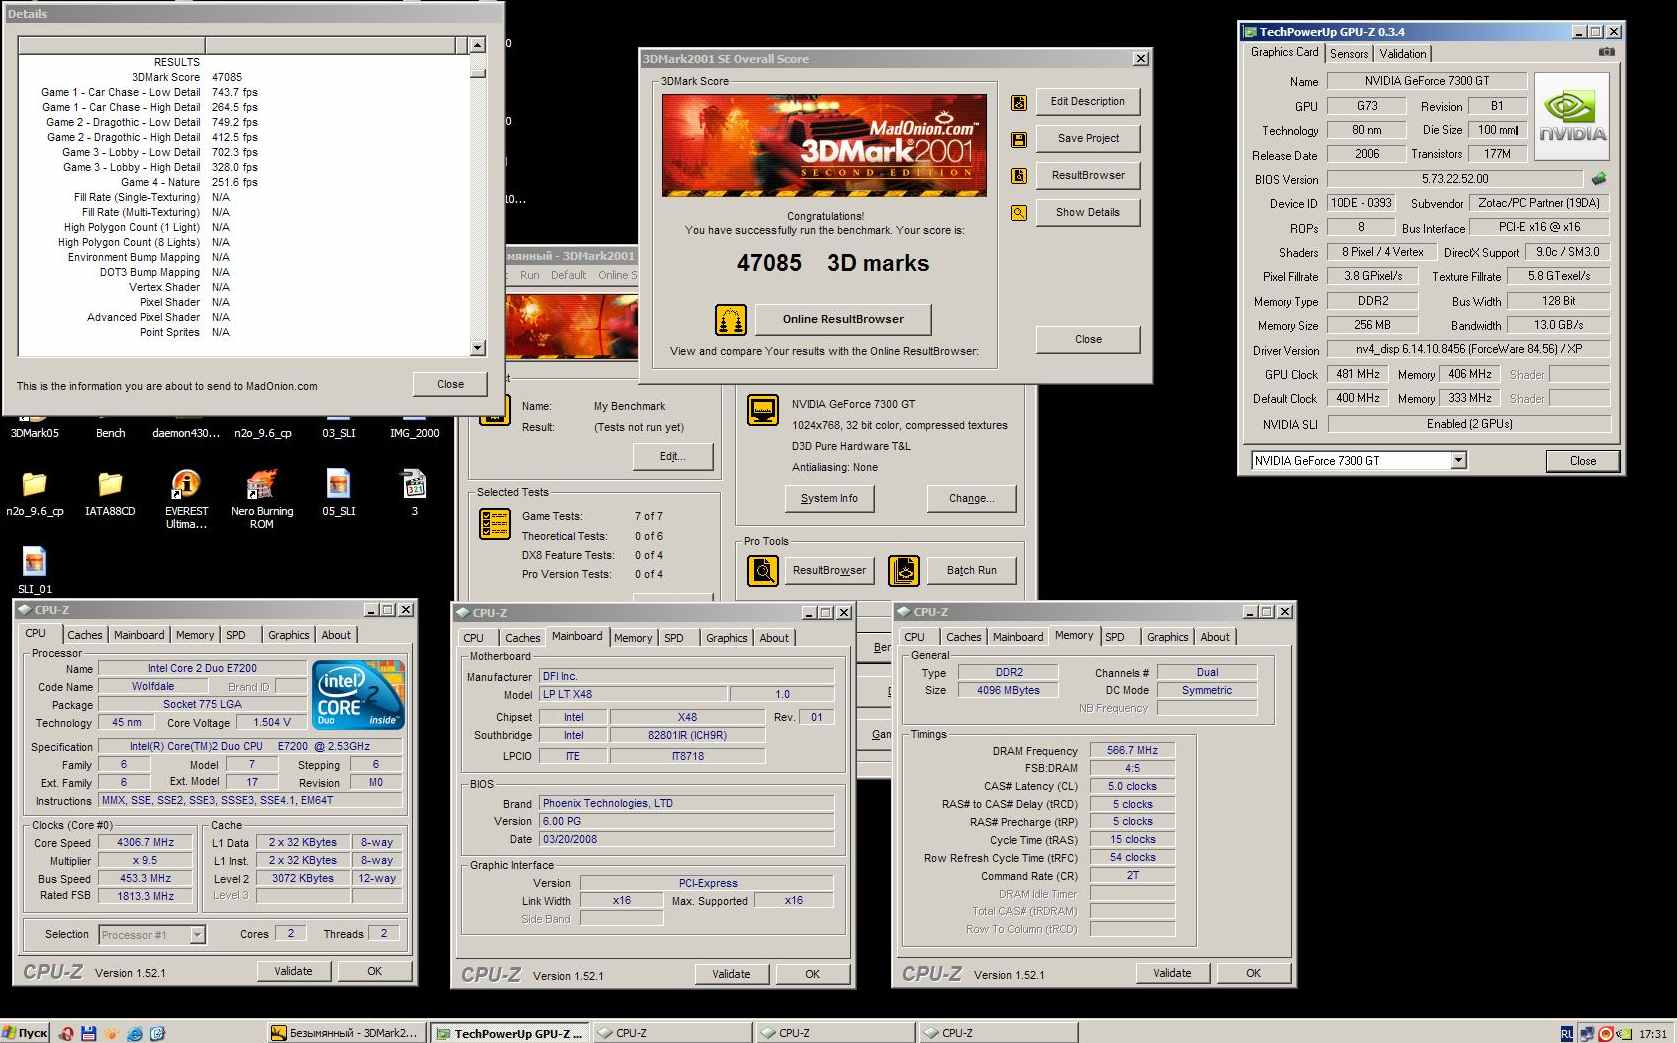Open SPD tab in the CPU-Z Mainboard window

pos(674,638)
